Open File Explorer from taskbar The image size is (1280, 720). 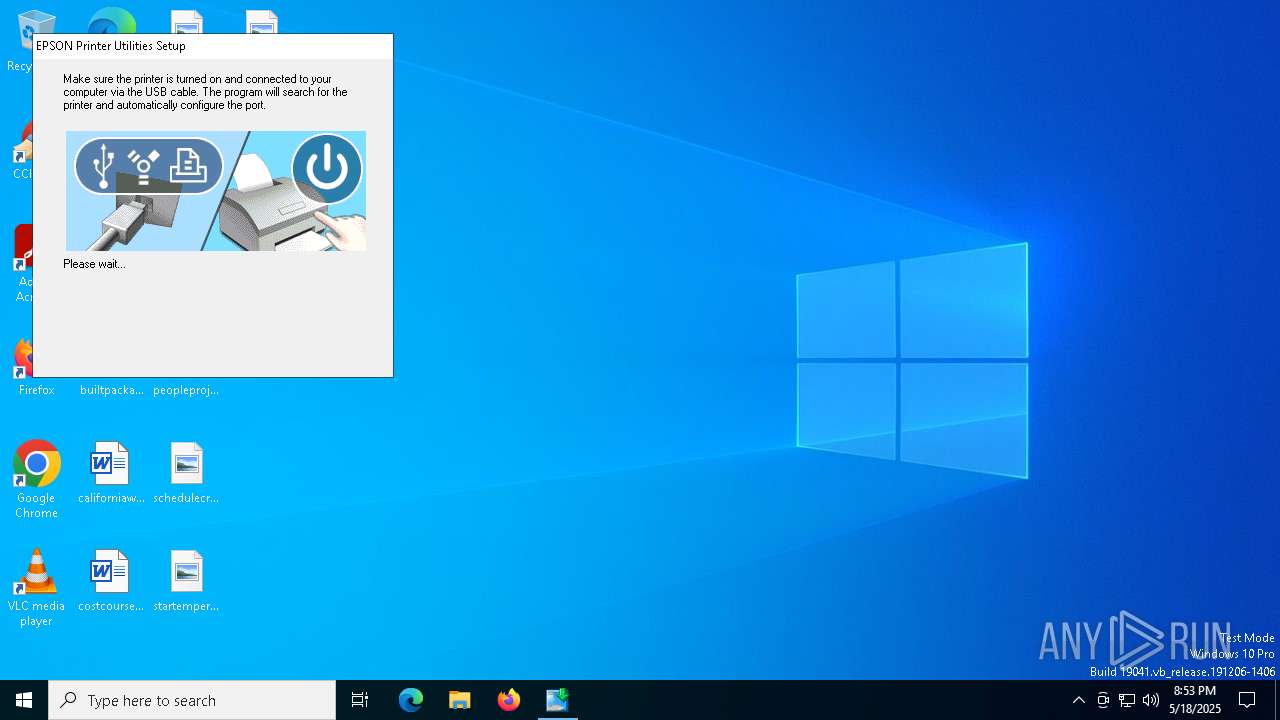click(x=460, y=700)
